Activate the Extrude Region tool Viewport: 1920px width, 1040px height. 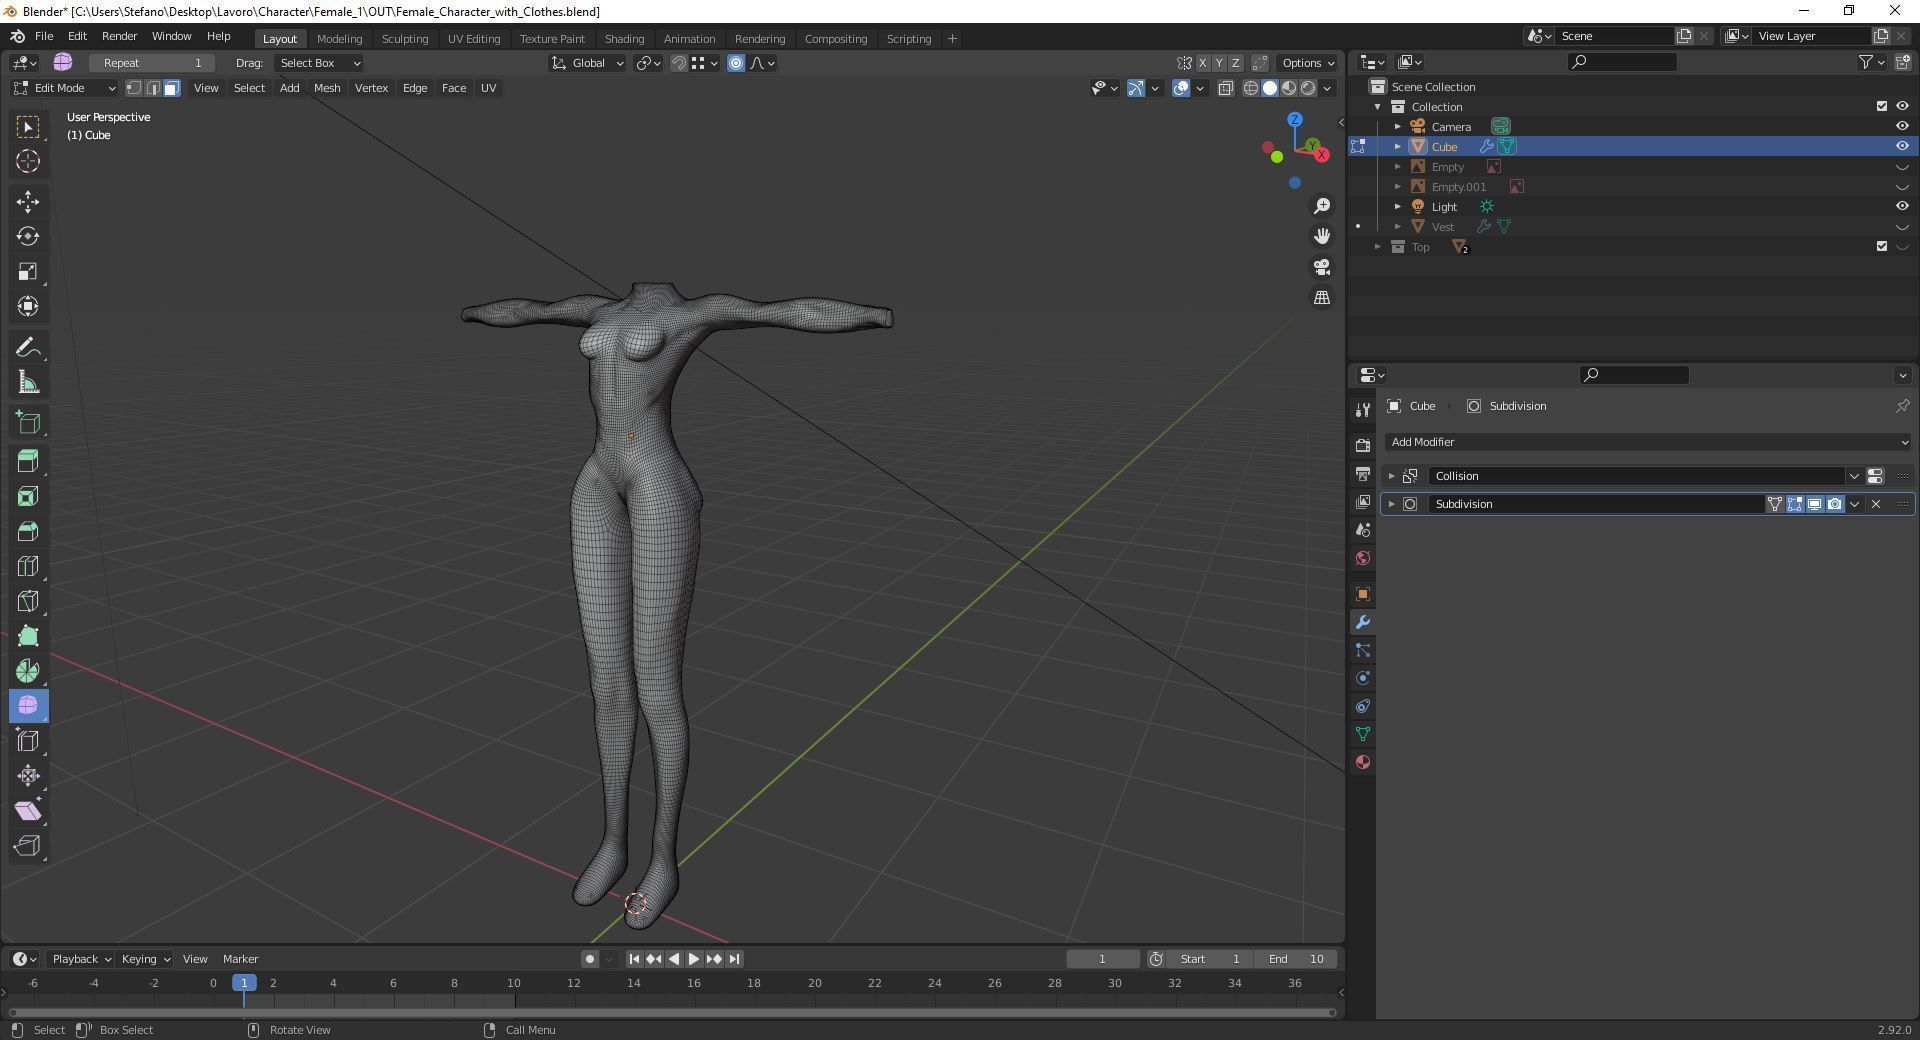(x=28, y=461)
